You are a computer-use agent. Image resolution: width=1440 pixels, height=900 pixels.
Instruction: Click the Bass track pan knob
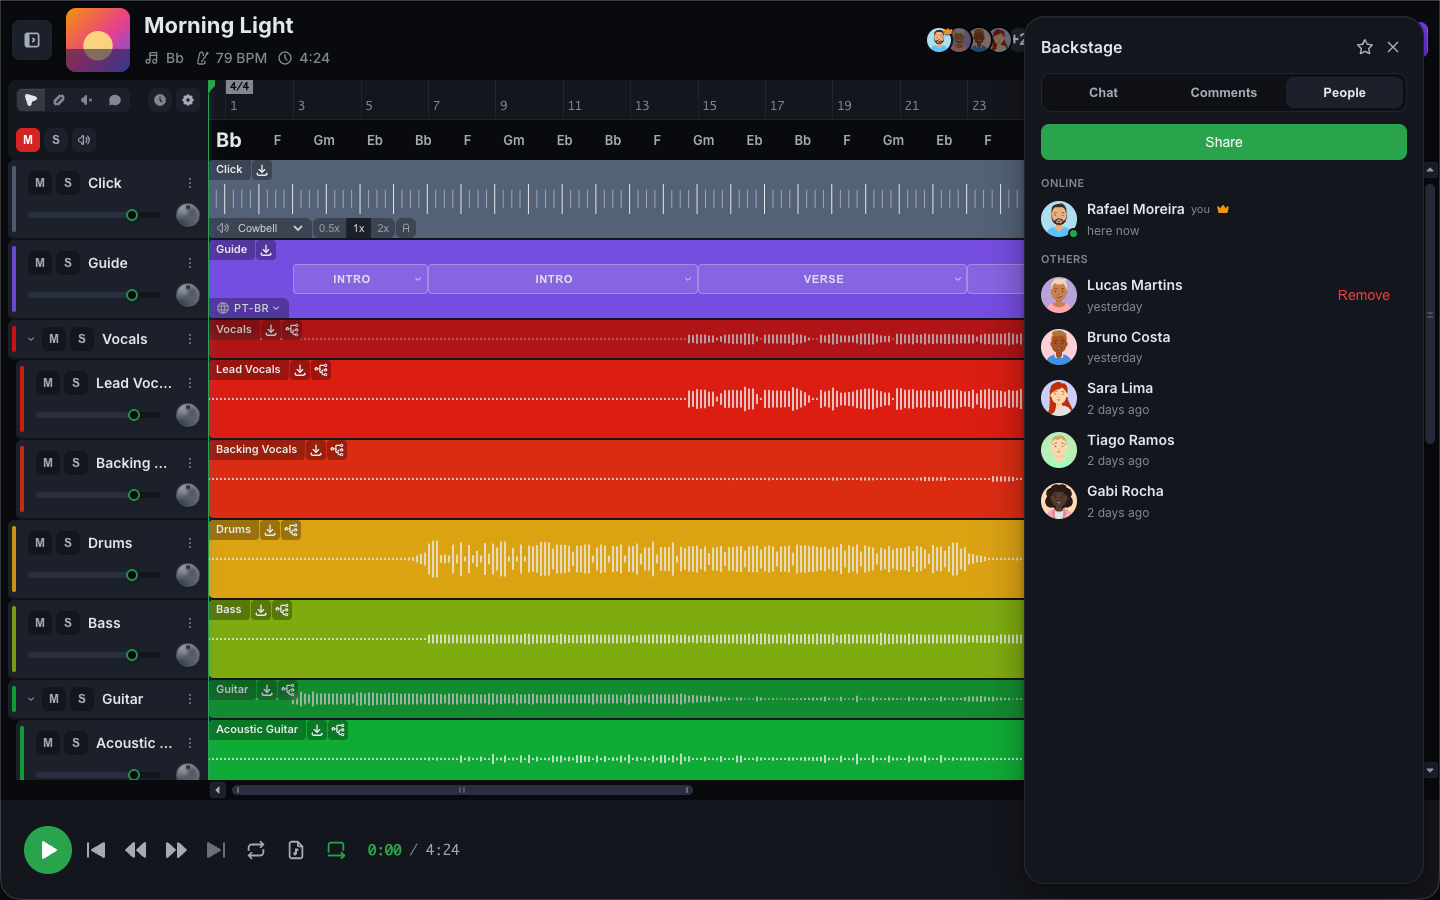tap(188, 655)
